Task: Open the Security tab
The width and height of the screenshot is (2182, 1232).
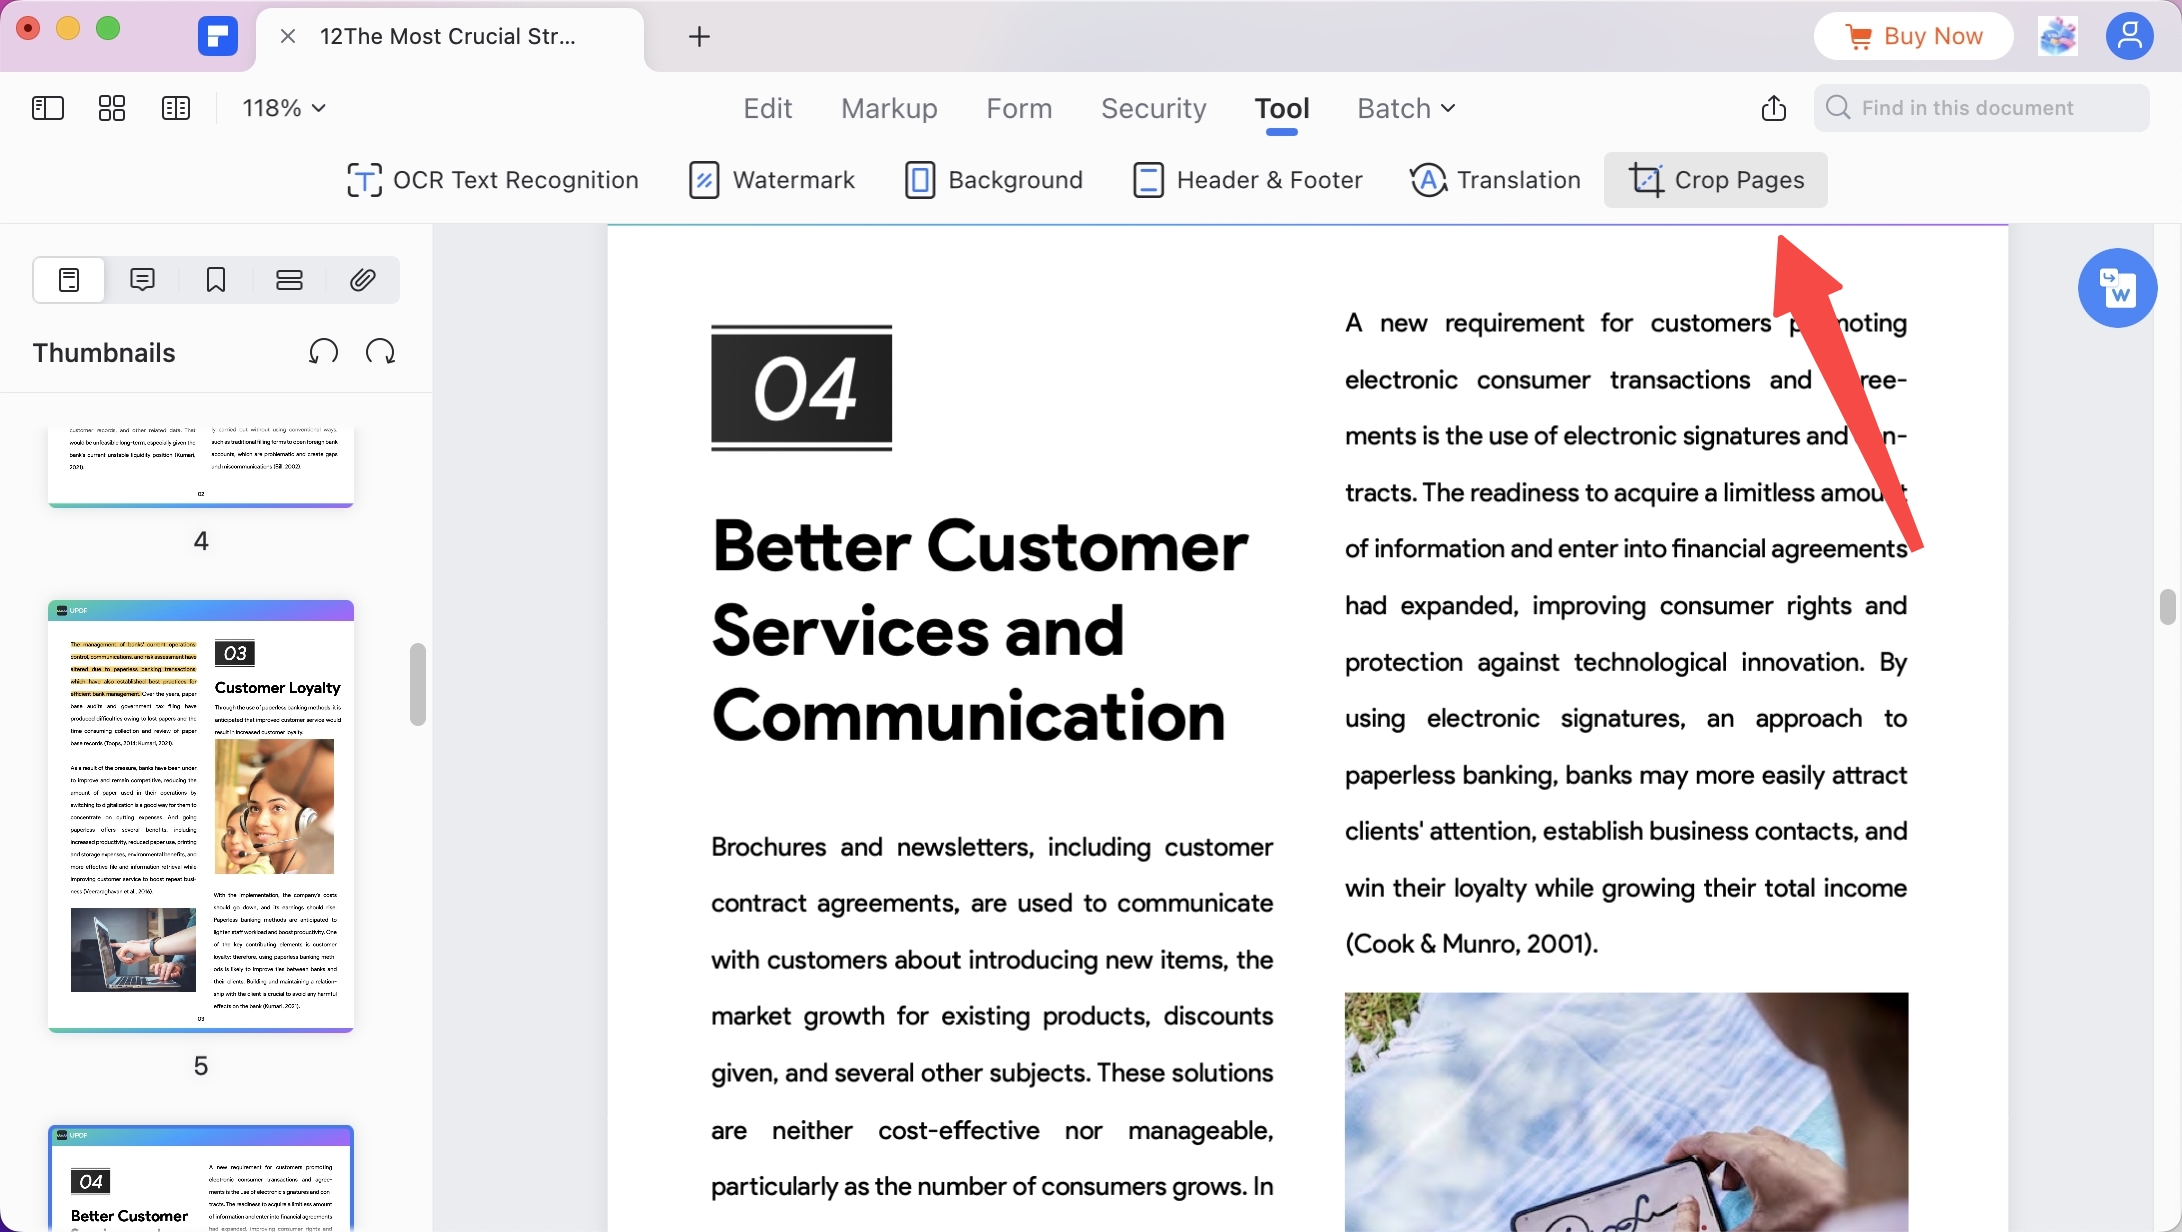Action: pos(1153,108)
